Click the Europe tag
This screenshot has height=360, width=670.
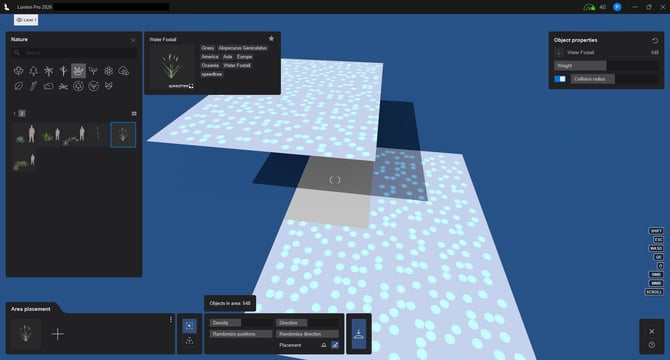click(x=244, y=57)
